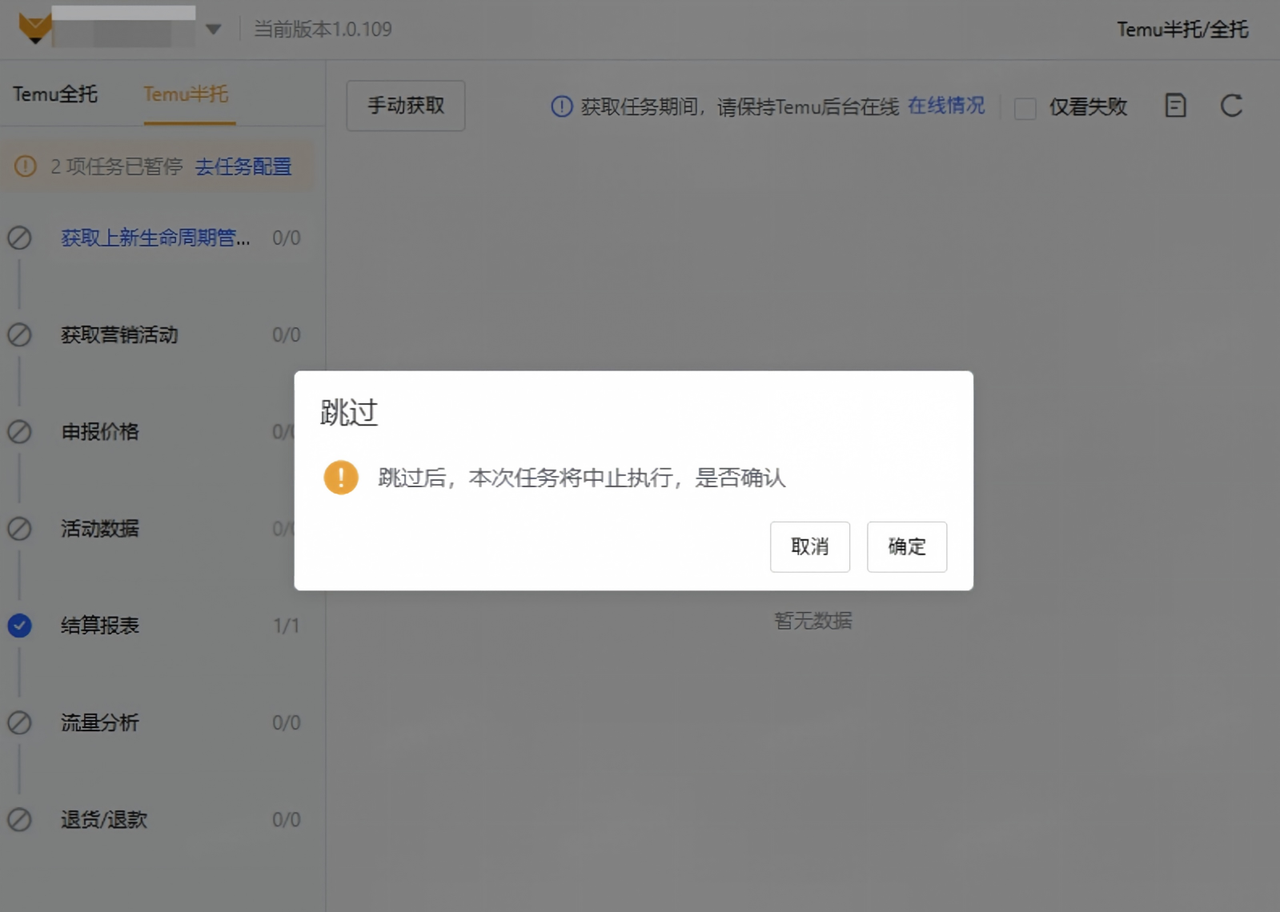
Task: Click the 0/0 count beside 流量分析
Action: pos(287,723)
